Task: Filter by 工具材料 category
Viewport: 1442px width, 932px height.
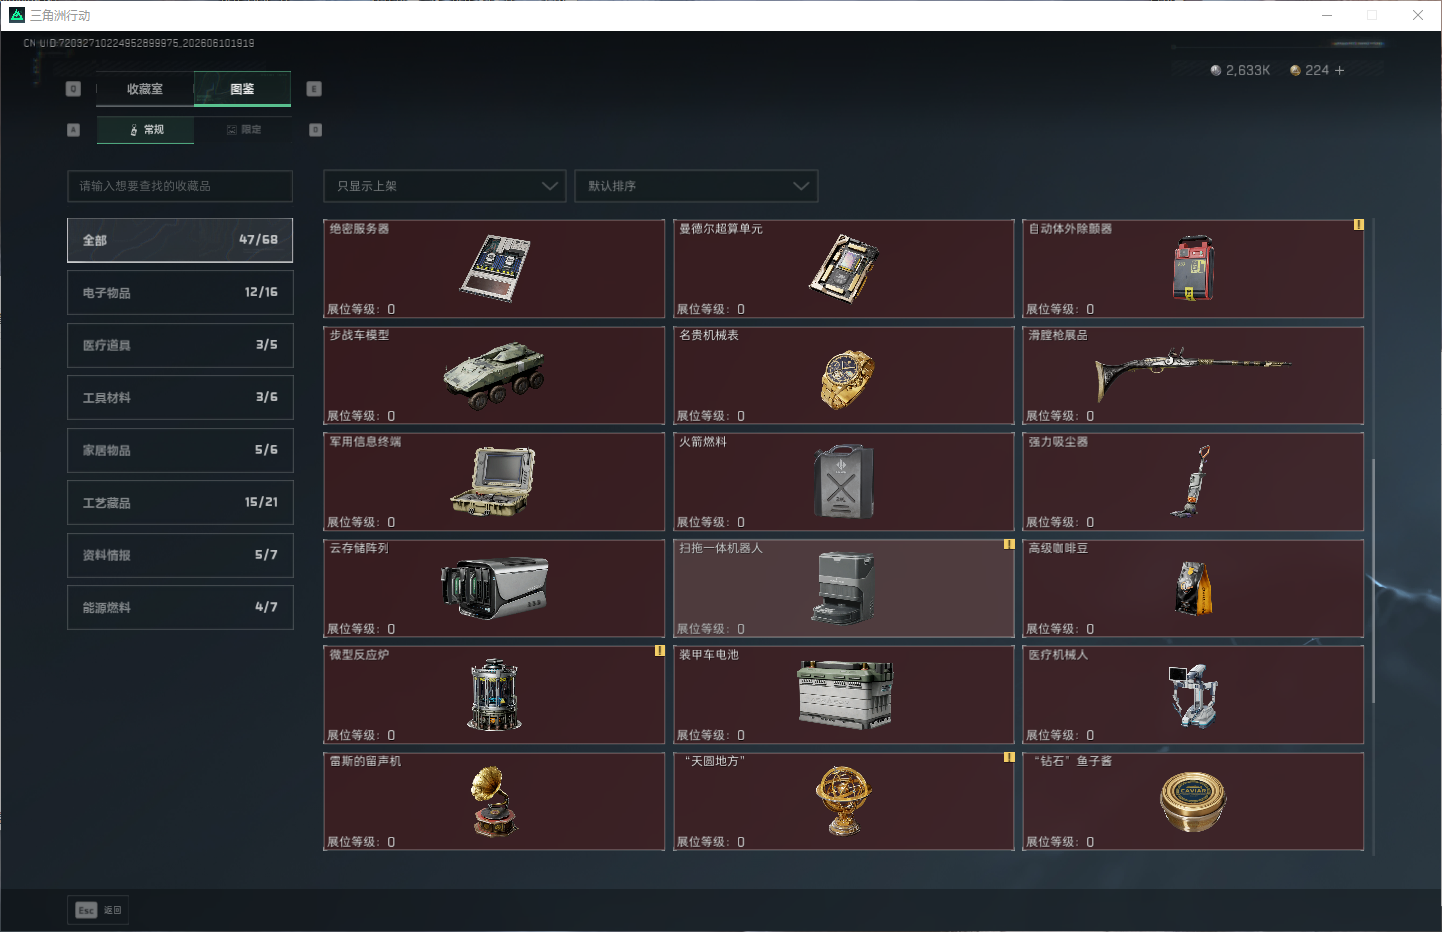Action: [x=180, y=398]
